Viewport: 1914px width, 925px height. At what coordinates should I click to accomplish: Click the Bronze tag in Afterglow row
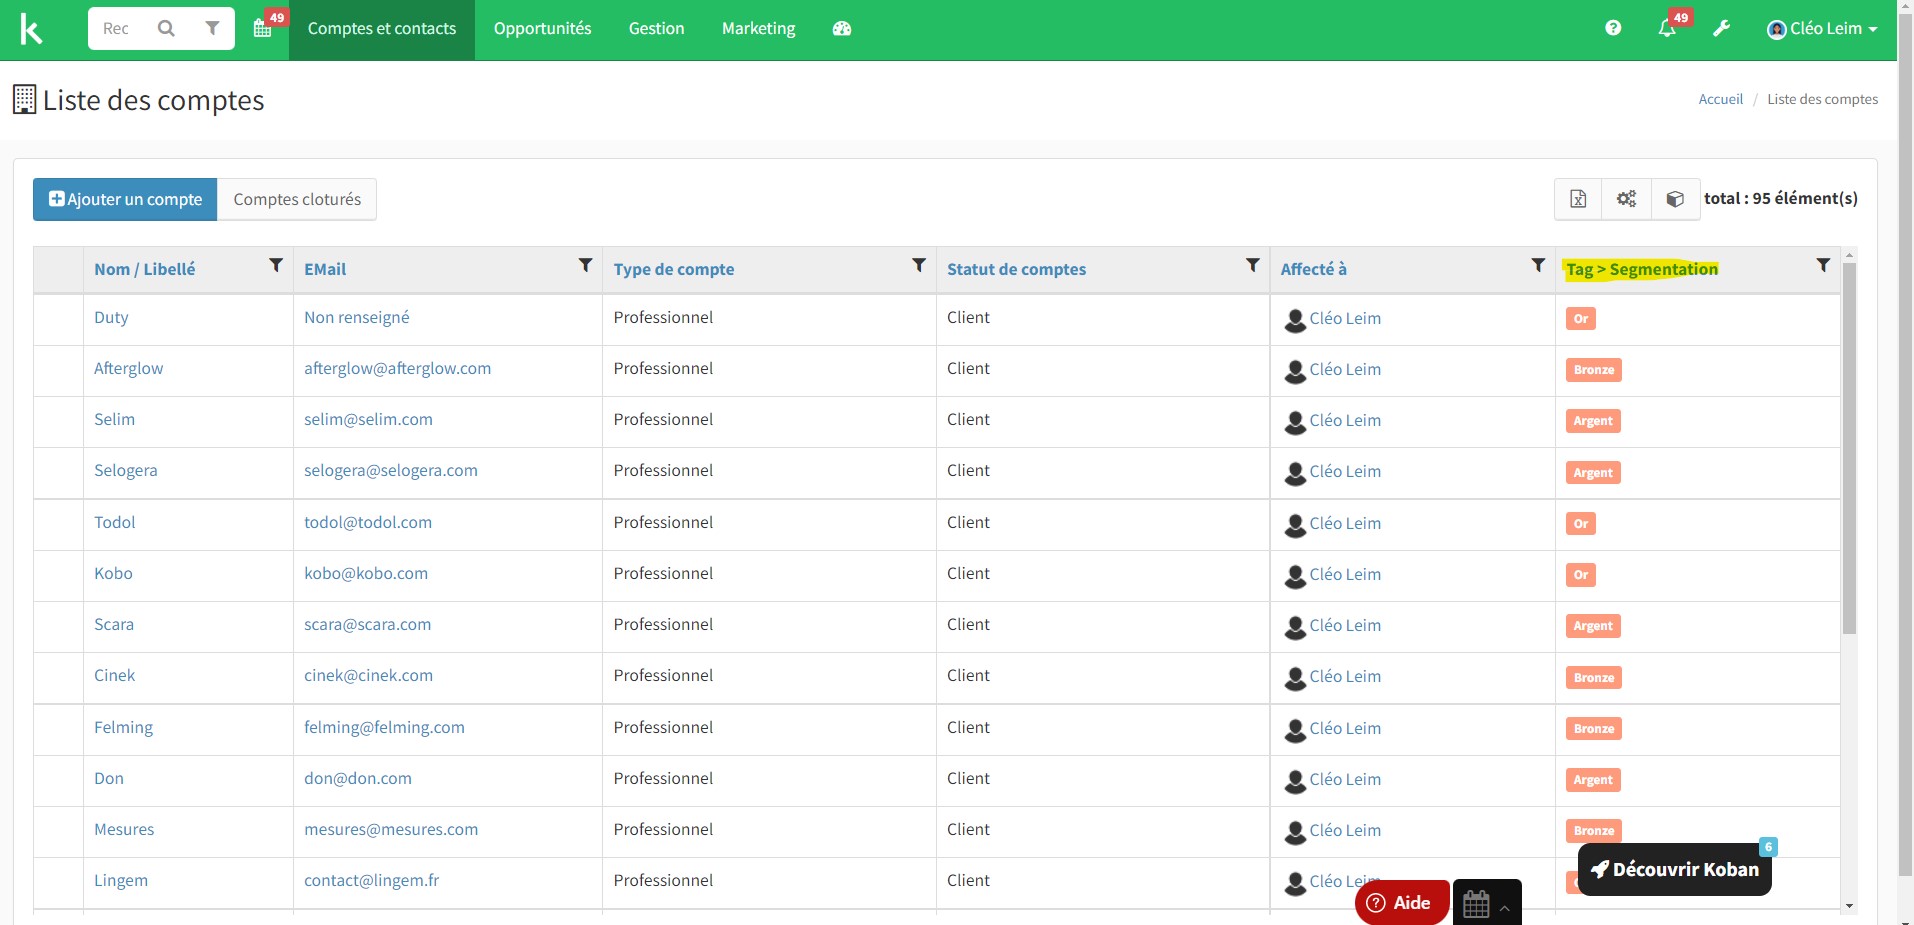[x=1593, y=370]
